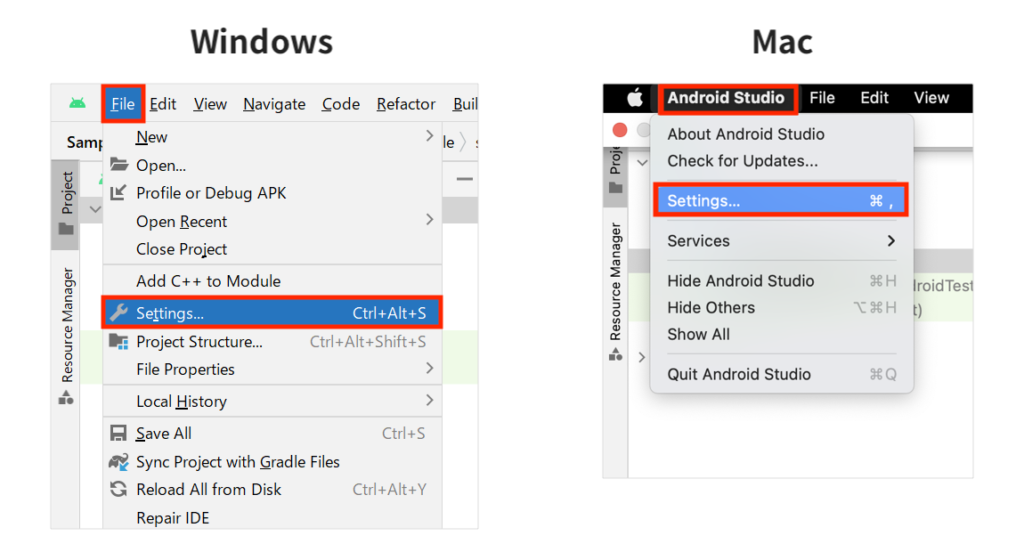Choose Close Project
1024x552 pixels.
coord(272,249)
